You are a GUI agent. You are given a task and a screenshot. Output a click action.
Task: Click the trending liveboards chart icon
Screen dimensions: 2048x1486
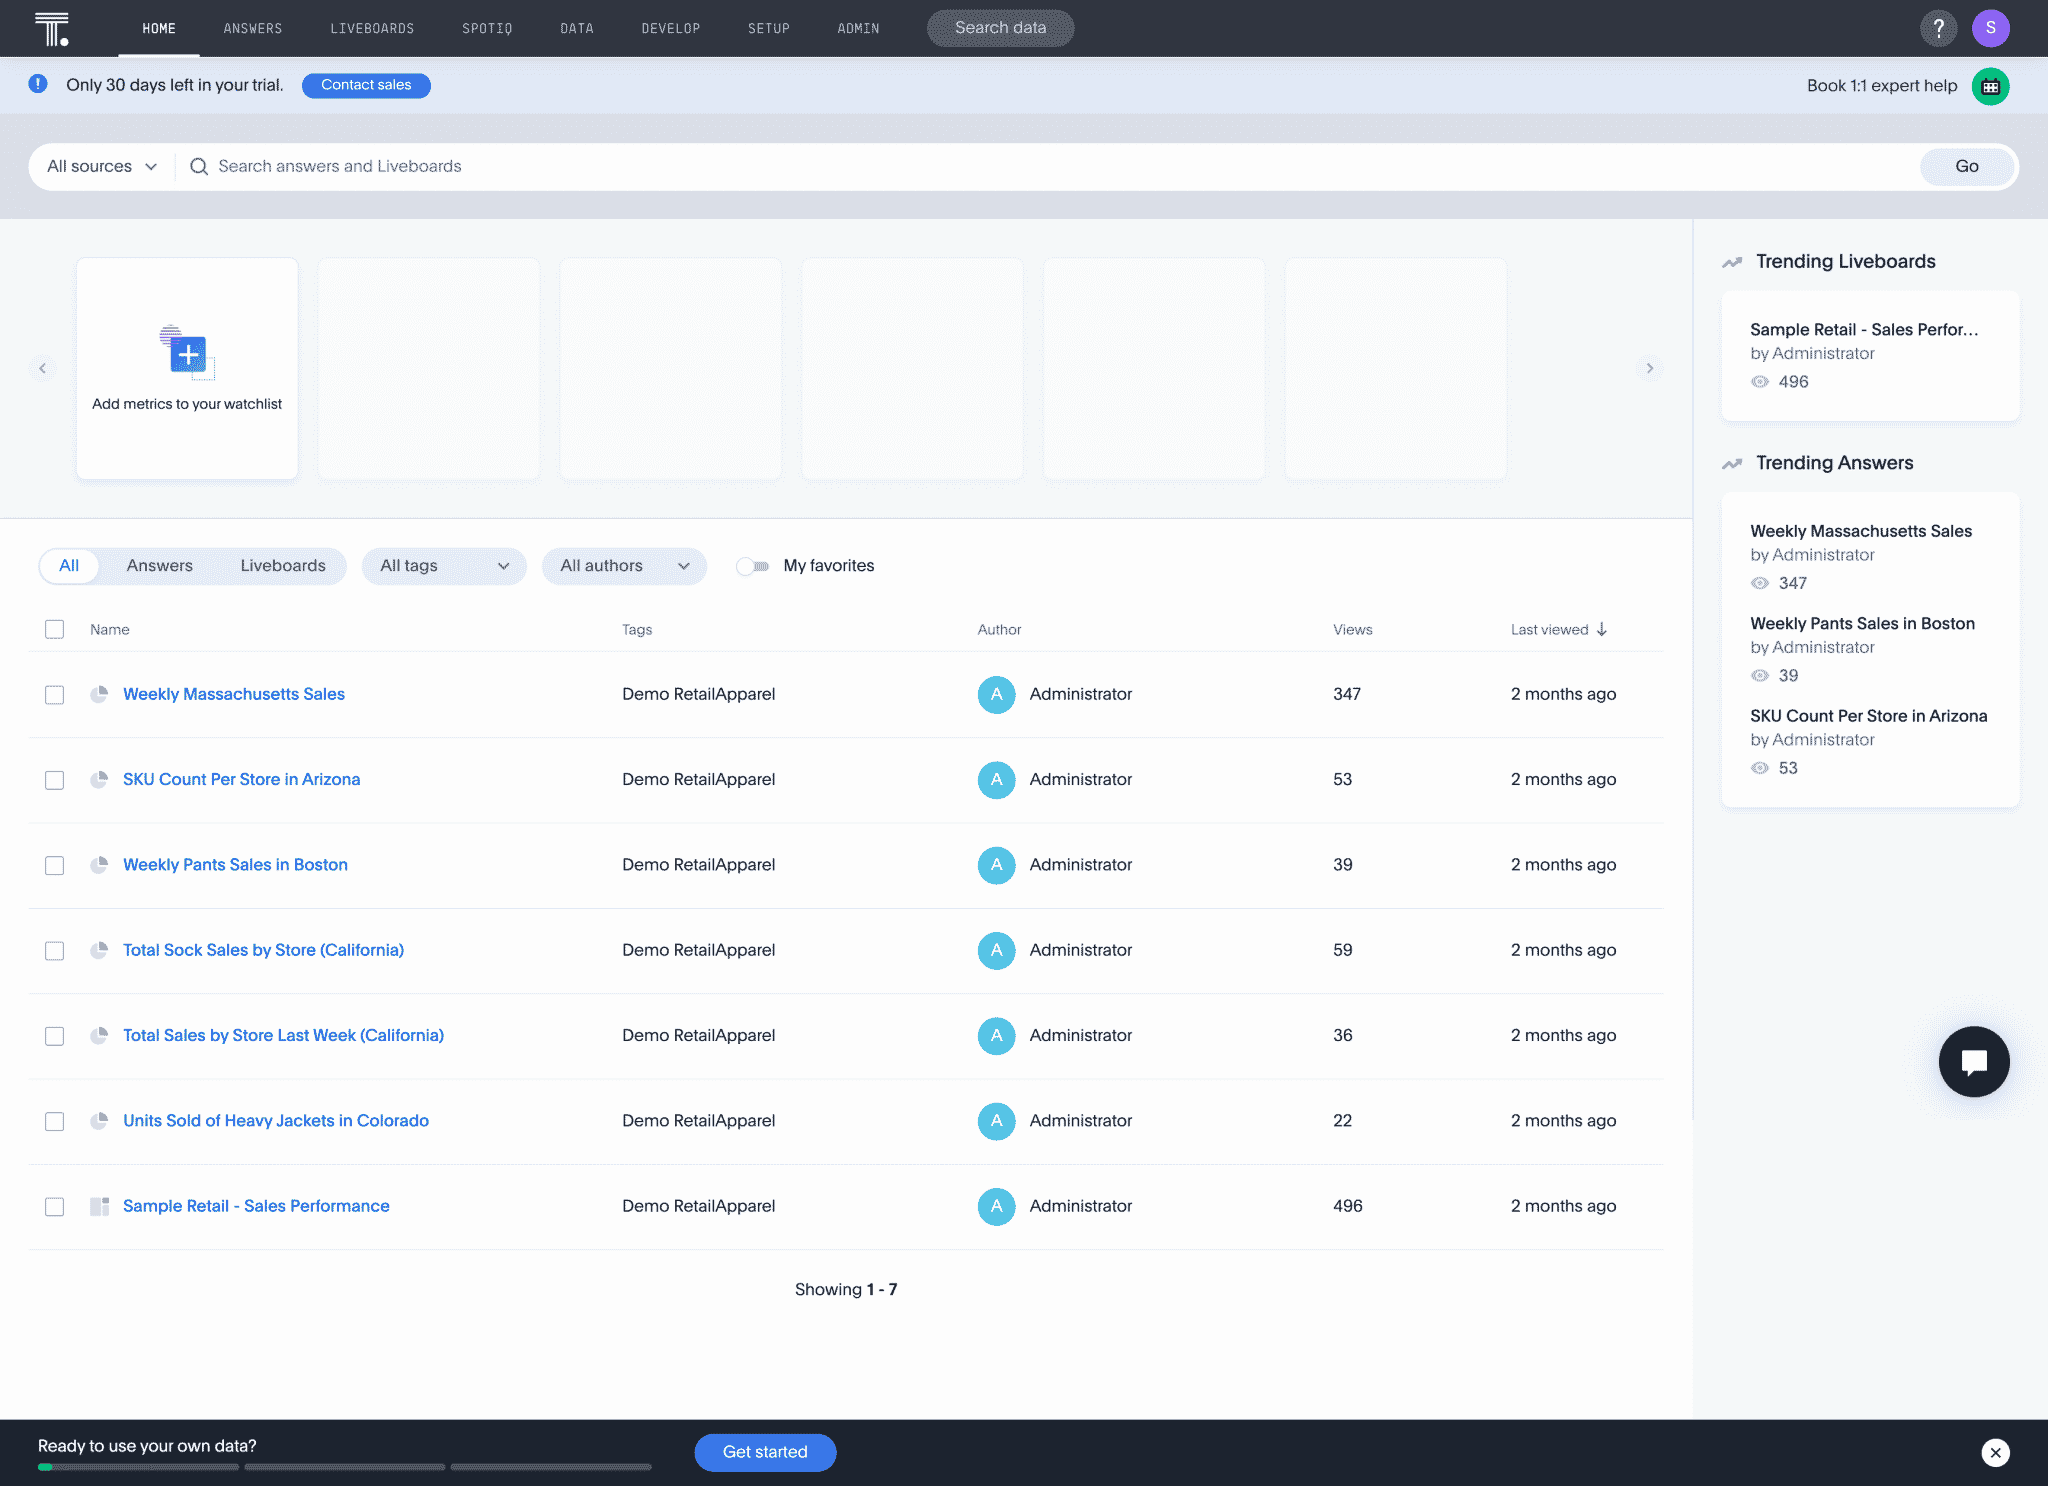(1733, 261)
